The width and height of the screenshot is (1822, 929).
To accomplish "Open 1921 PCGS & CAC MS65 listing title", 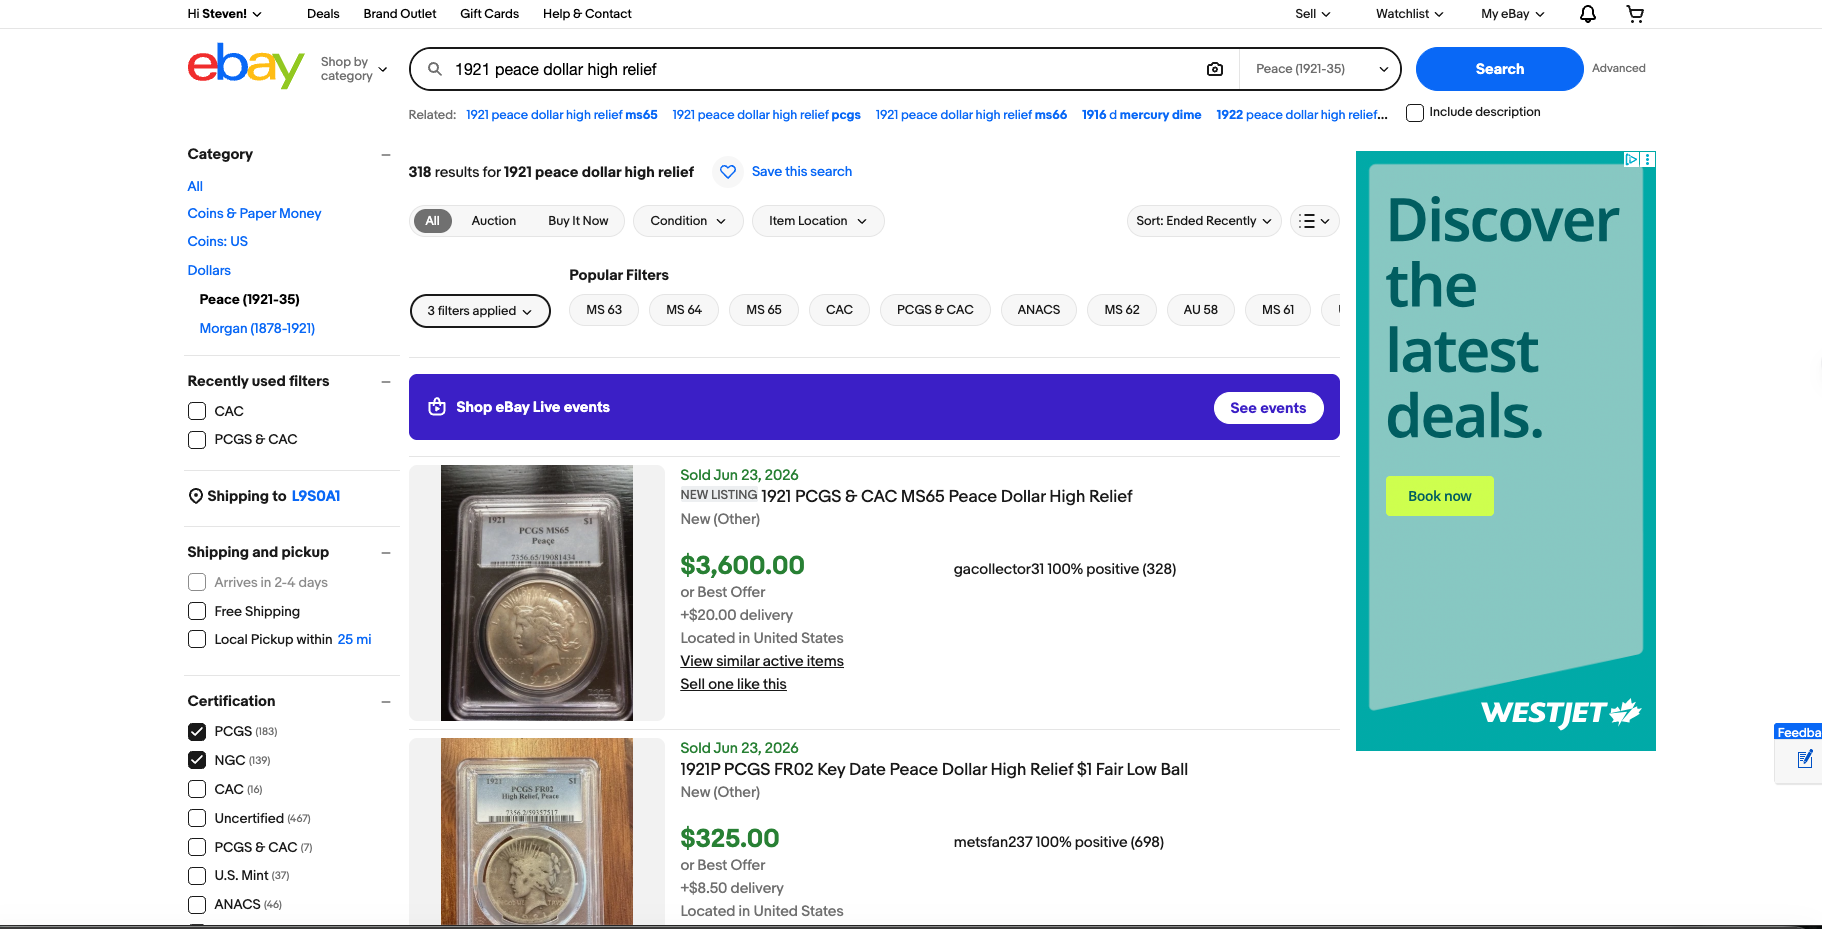I will click(946, 496).
